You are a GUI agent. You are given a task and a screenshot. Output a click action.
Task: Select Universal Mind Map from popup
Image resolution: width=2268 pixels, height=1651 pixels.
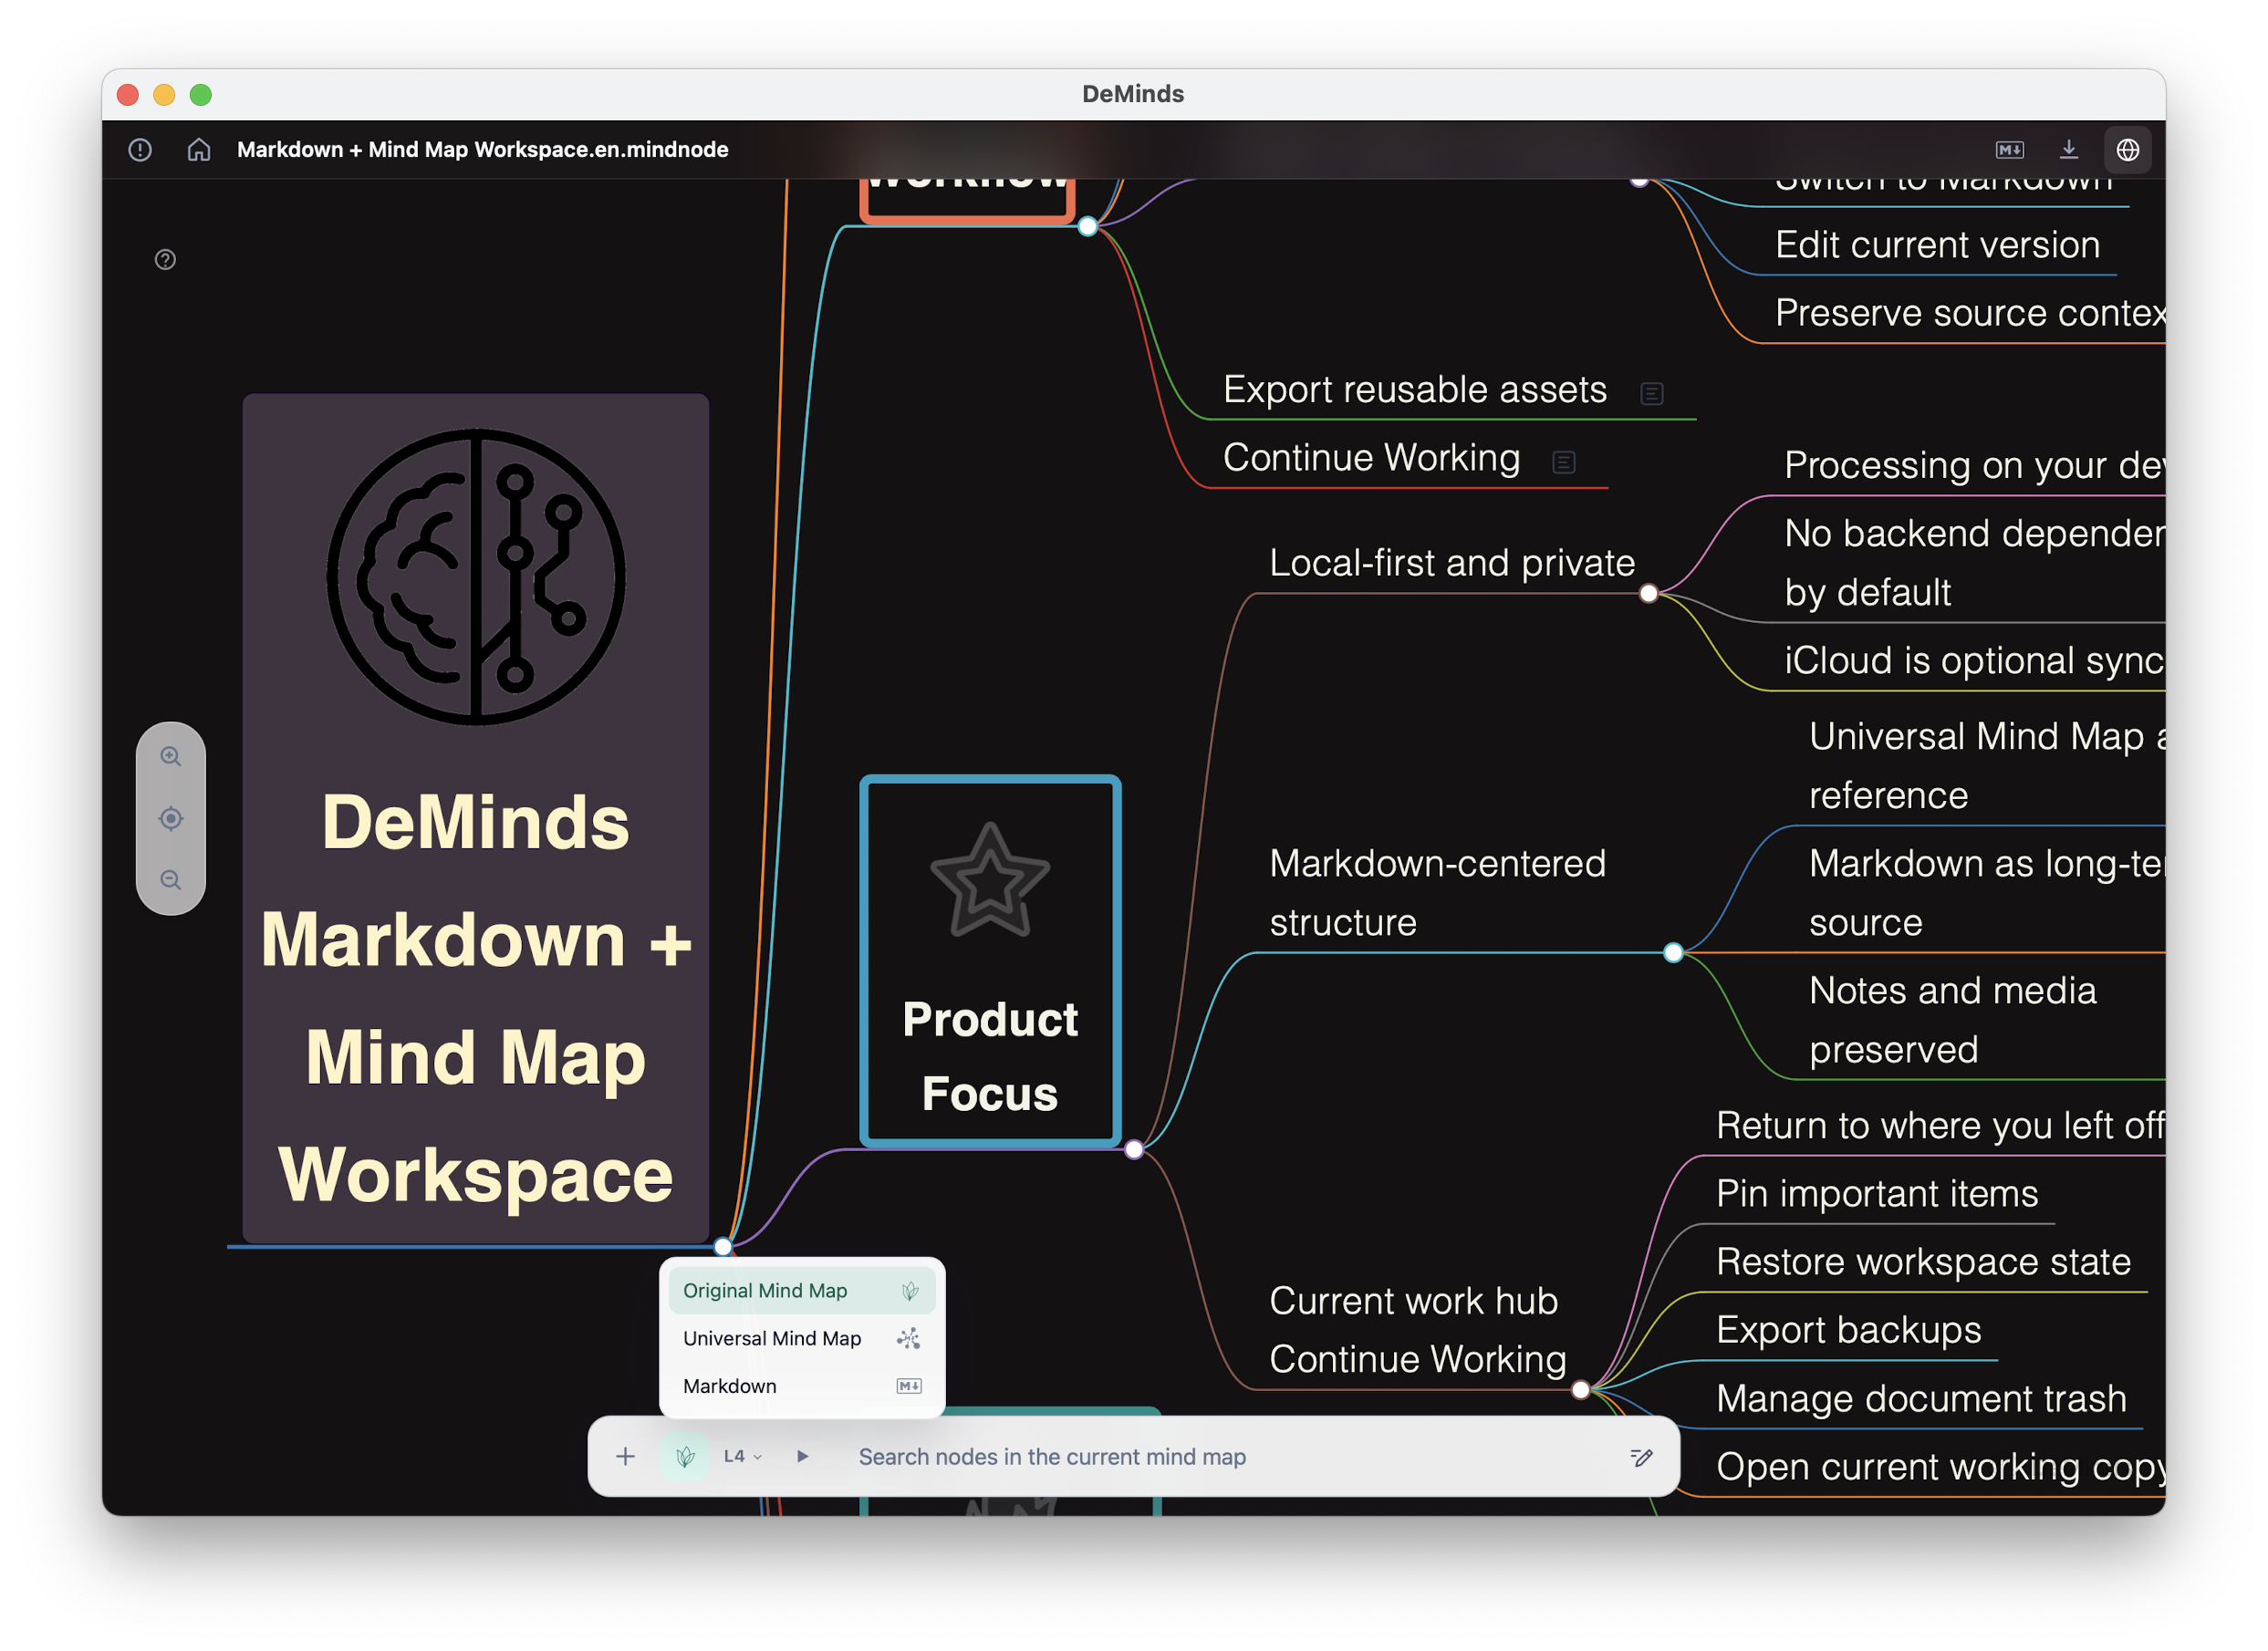(x=802, y=1339)
